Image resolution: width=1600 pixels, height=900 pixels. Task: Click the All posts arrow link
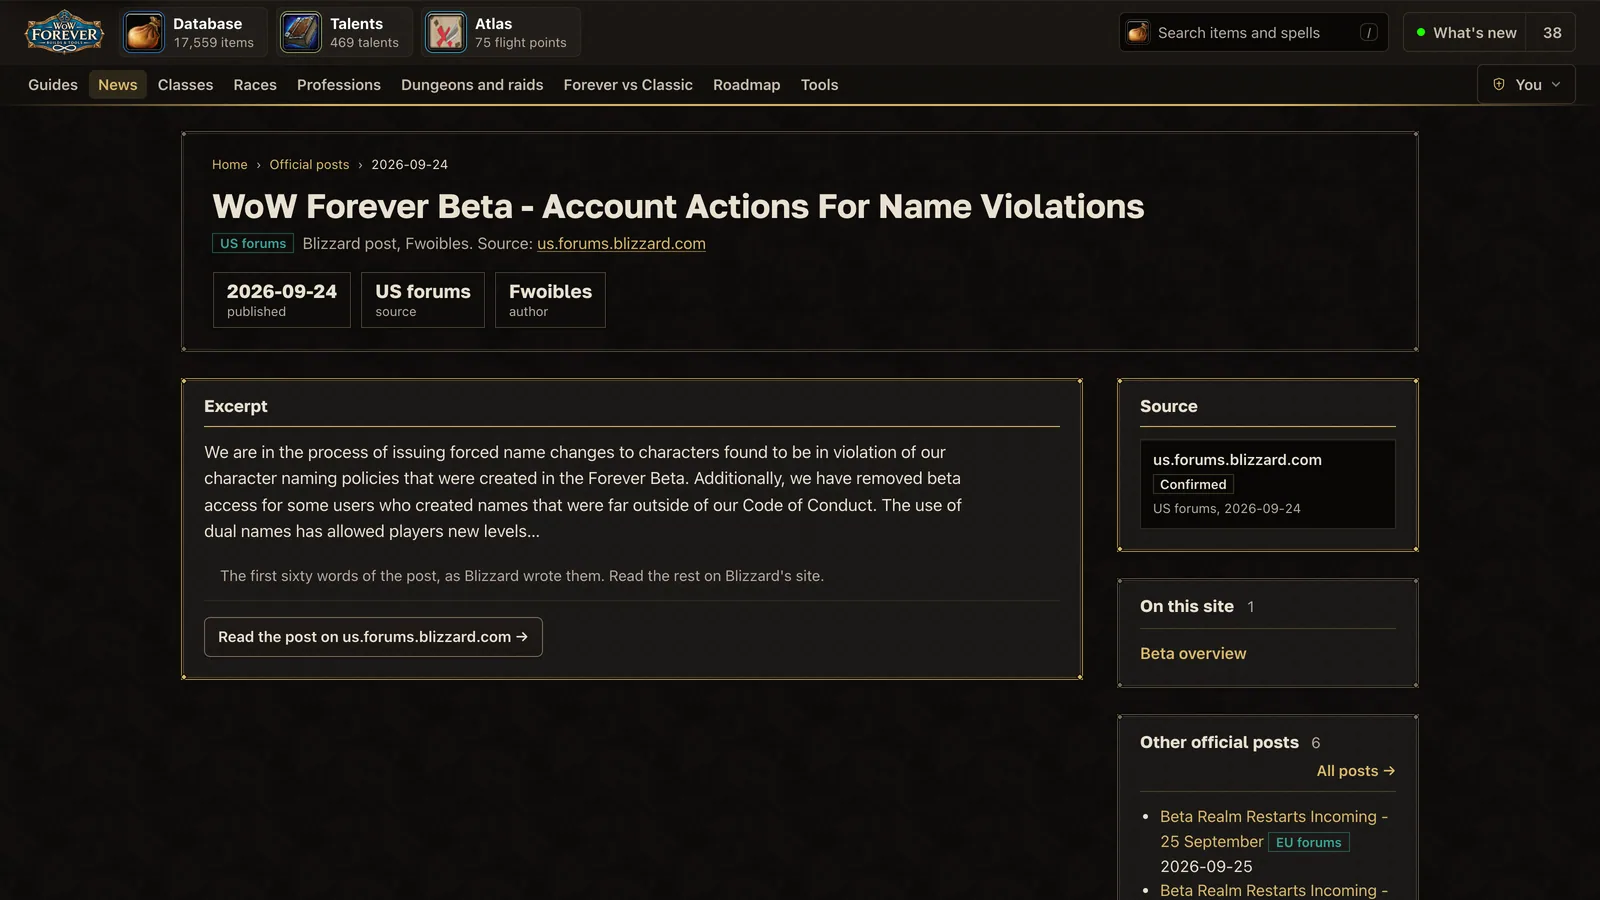[x=1356, y=771]
